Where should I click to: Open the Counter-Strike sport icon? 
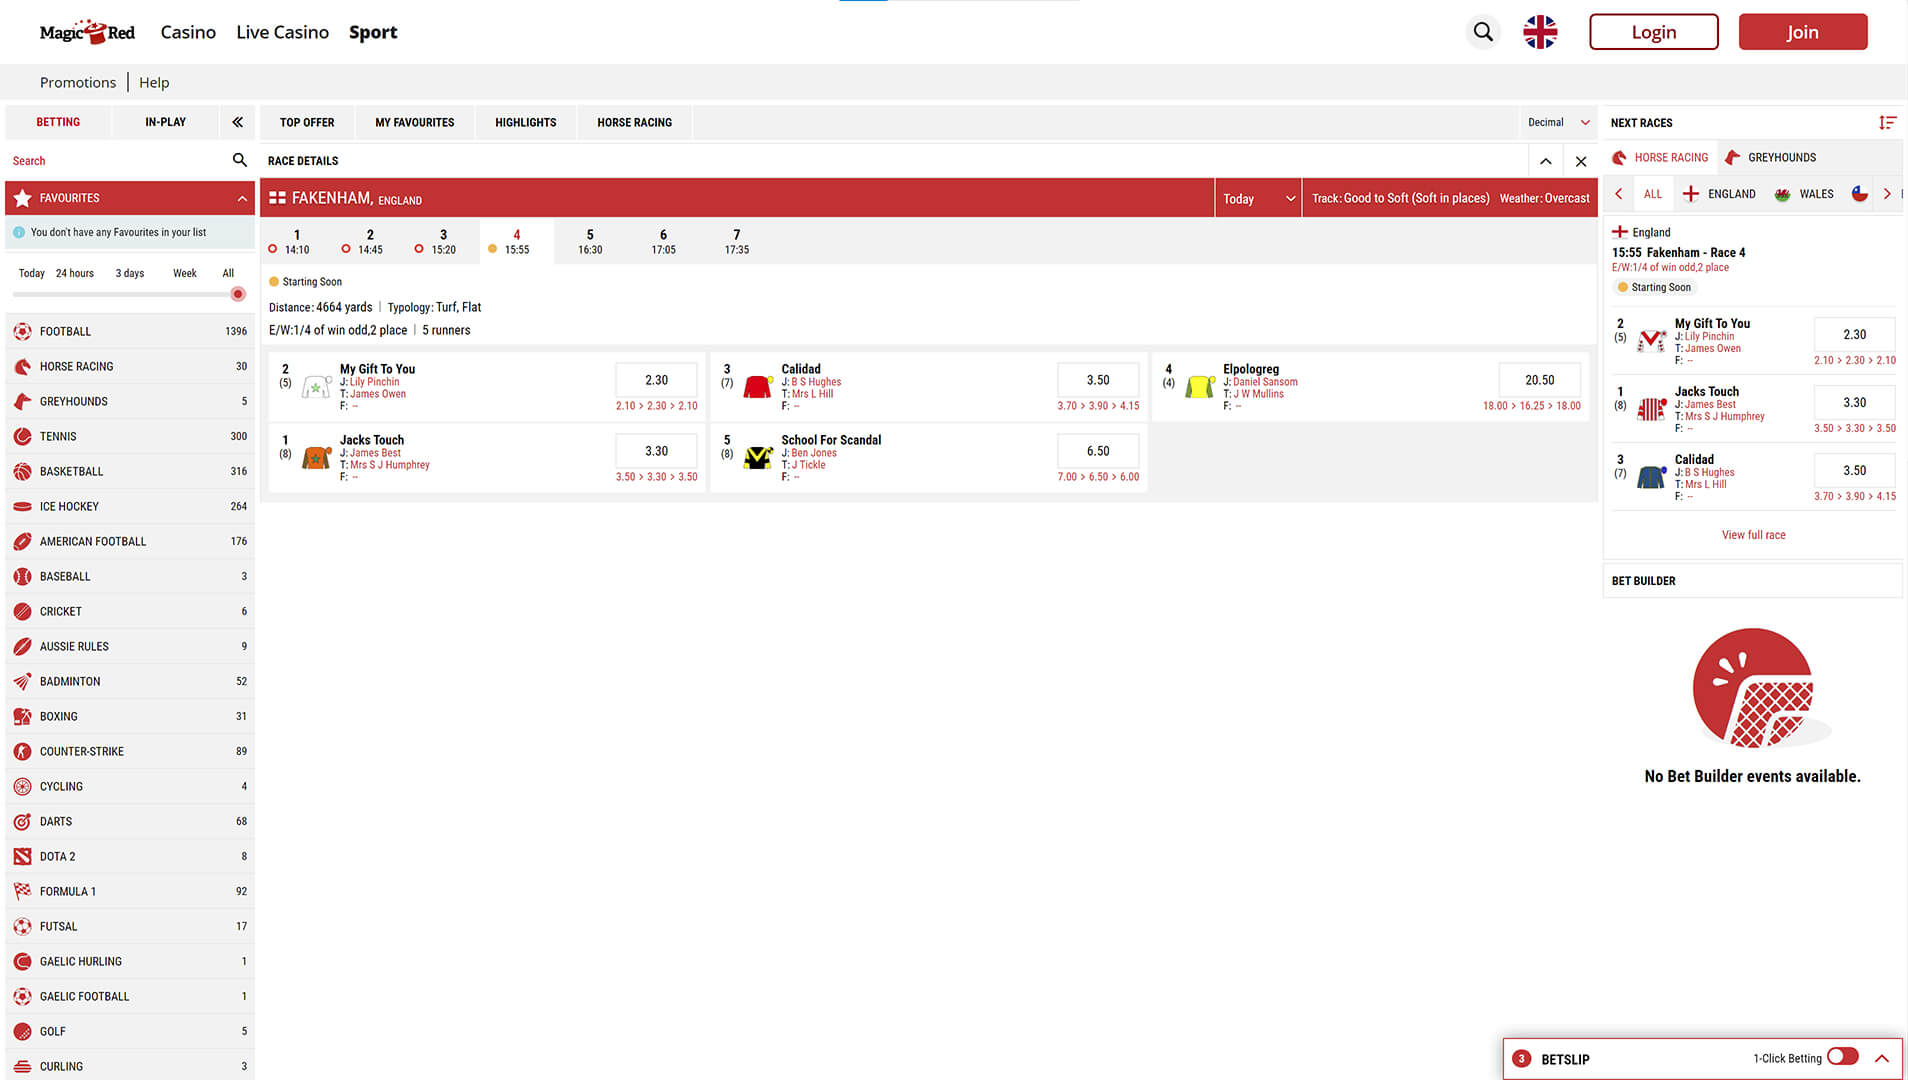22,751
